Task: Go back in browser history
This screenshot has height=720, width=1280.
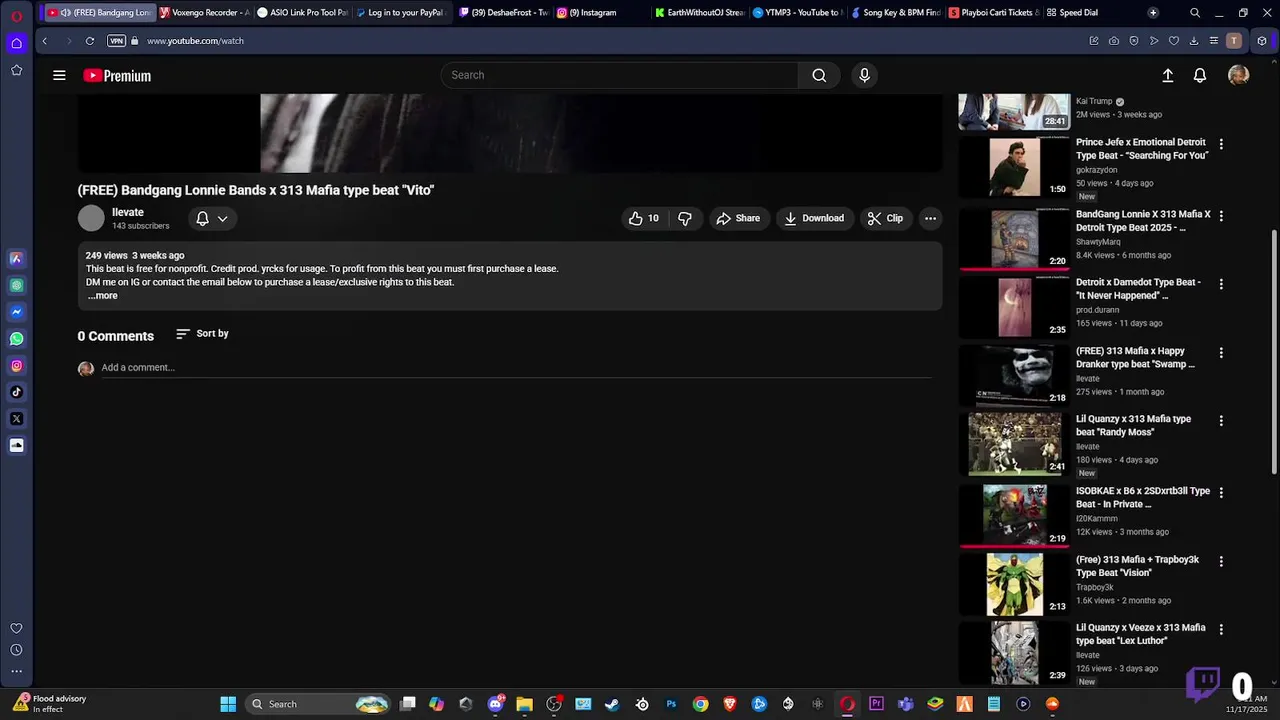Action: tap(44, 41)
